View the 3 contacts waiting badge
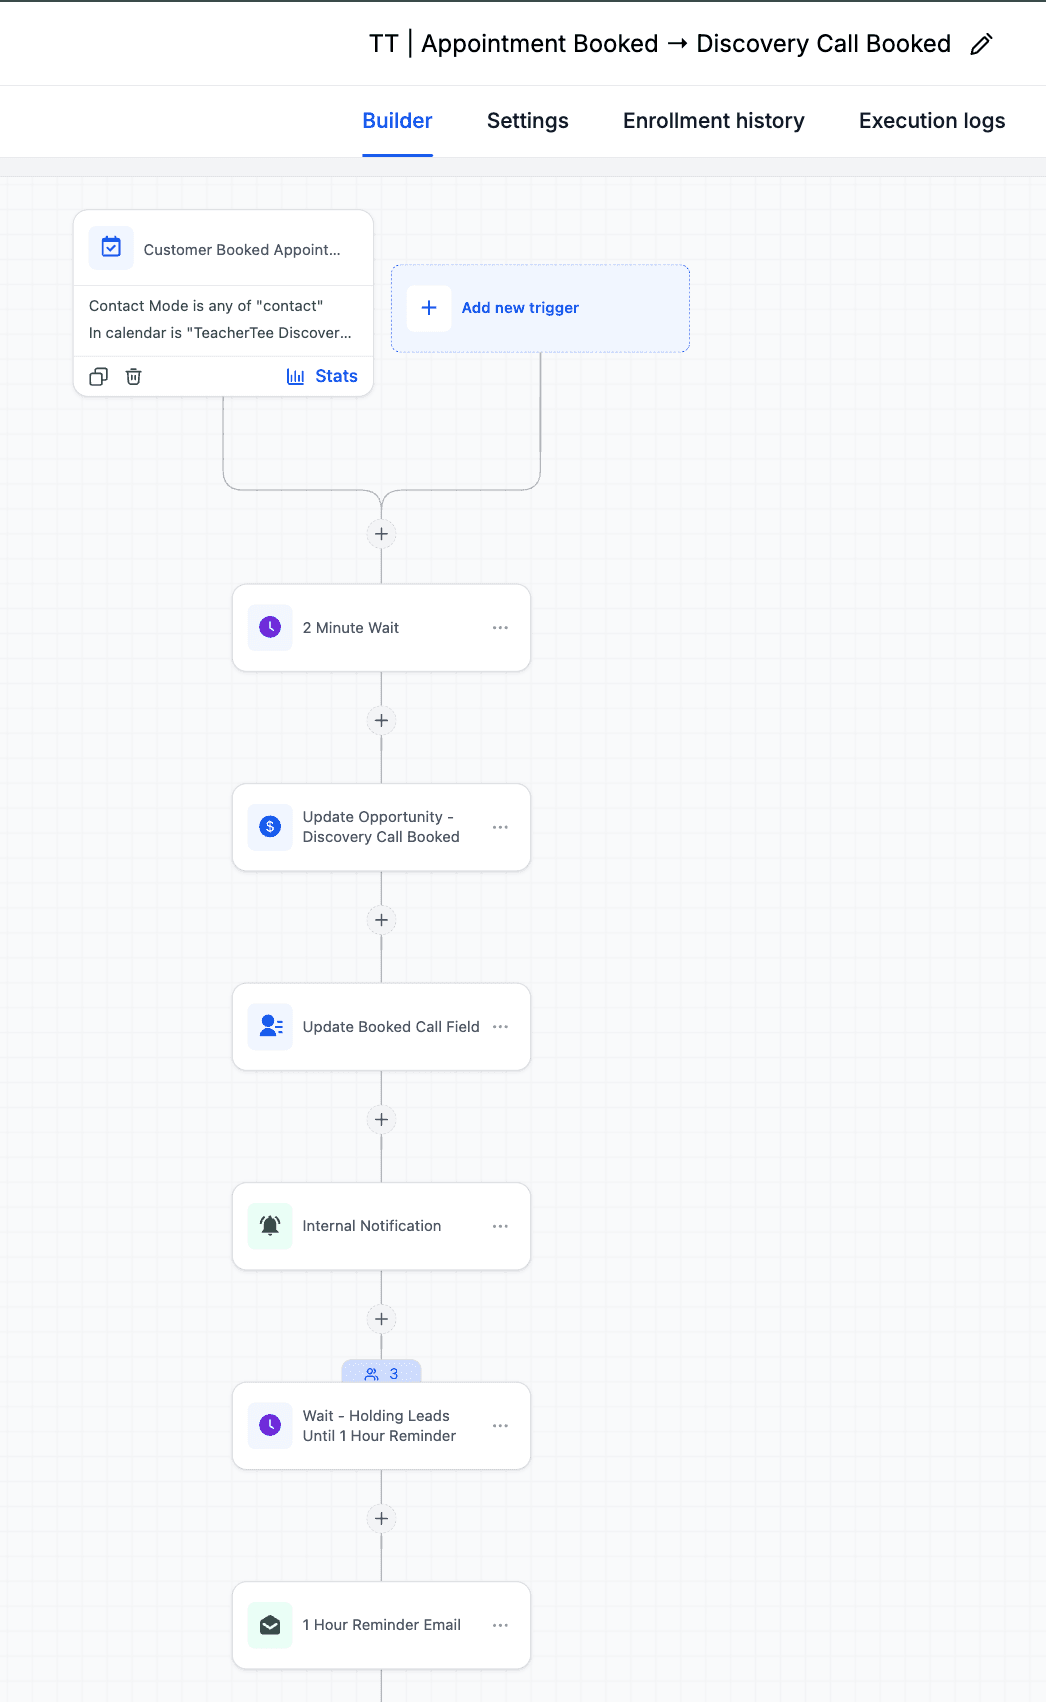Screen dimensions: 1046x1702 click(381, 1372)
